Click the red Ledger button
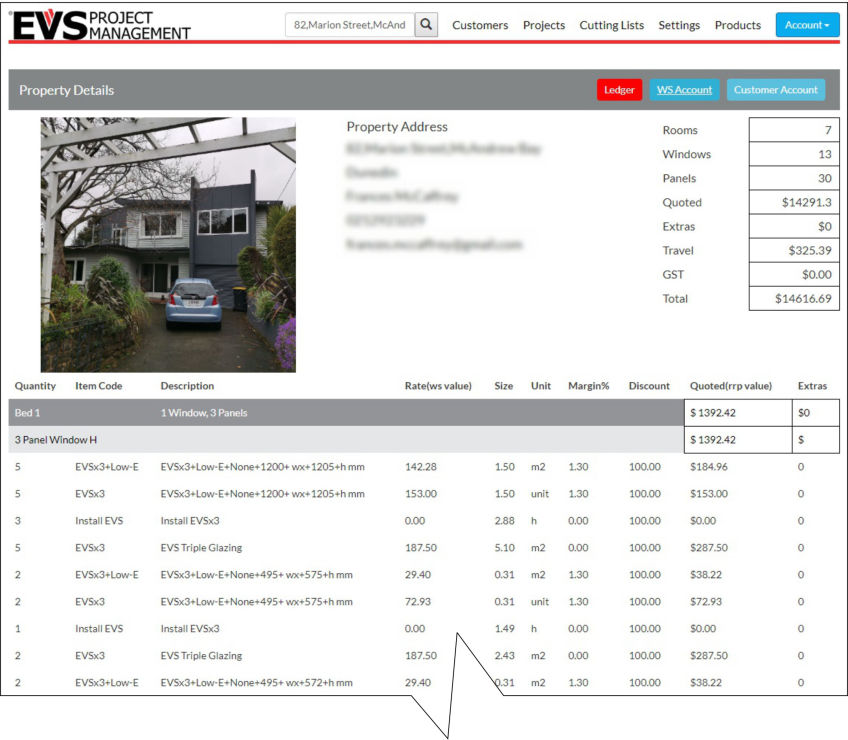Viewport: 848px width, 740px height. (619, 90)
